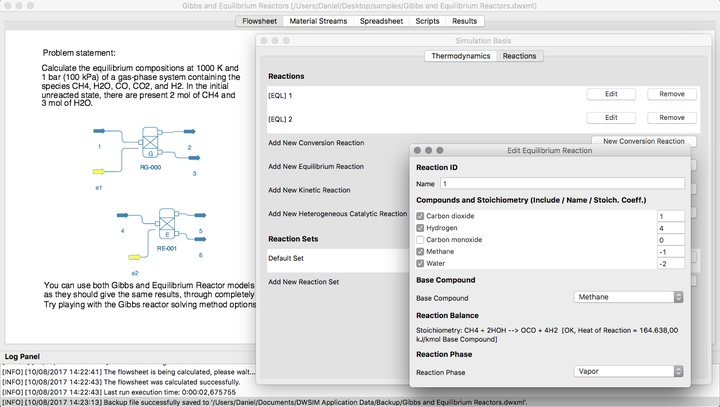Click the Problem statement heading
720x407 pixels.
click(79, 53)
